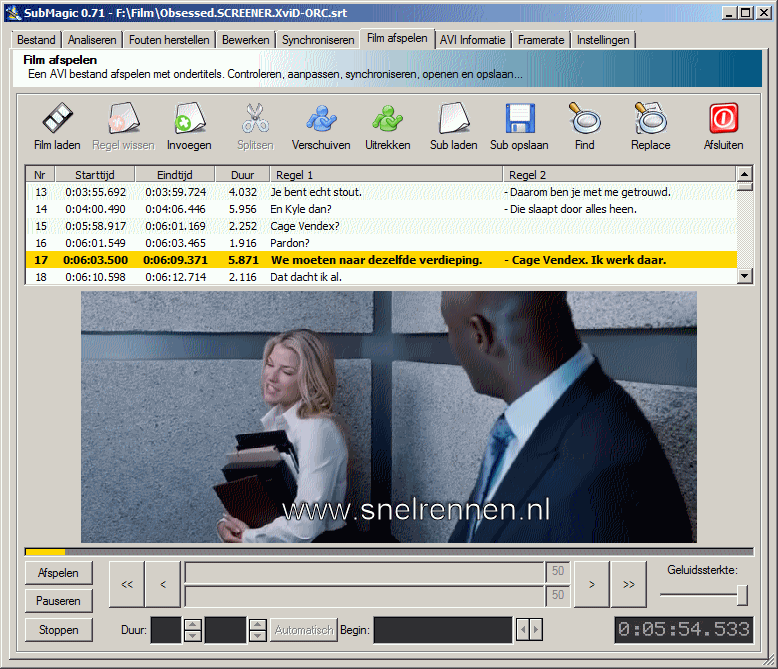
Task: Click the Film laden filmstrip icon
Action: point(57,118)
